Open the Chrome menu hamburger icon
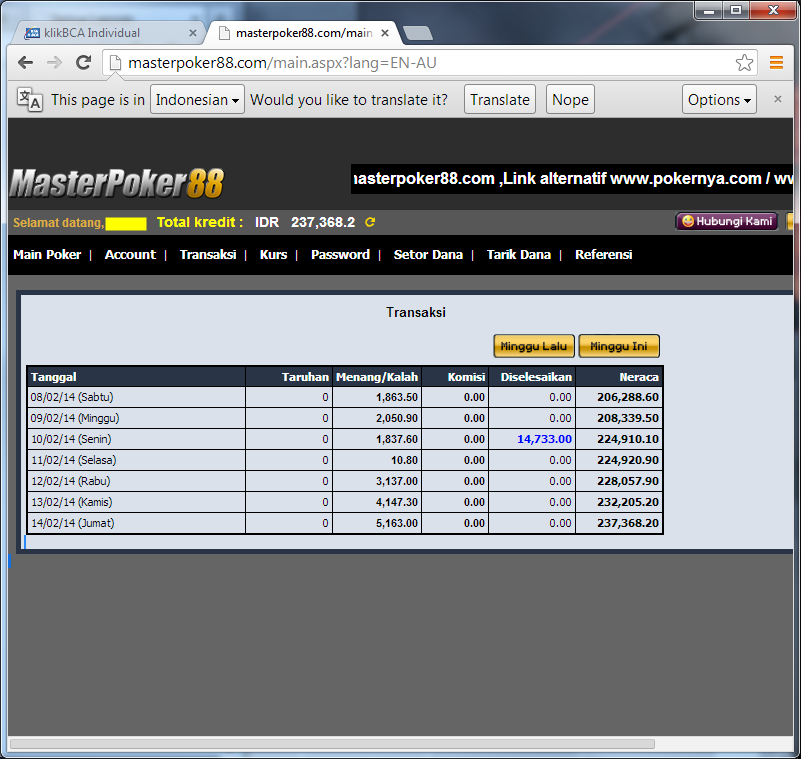Screen dimensions: 801x759 pos(776,63)
